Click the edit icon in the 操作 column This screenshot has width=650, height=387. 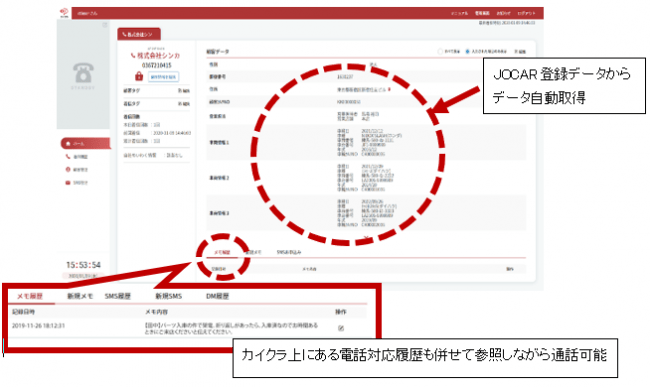pos(341,328)
